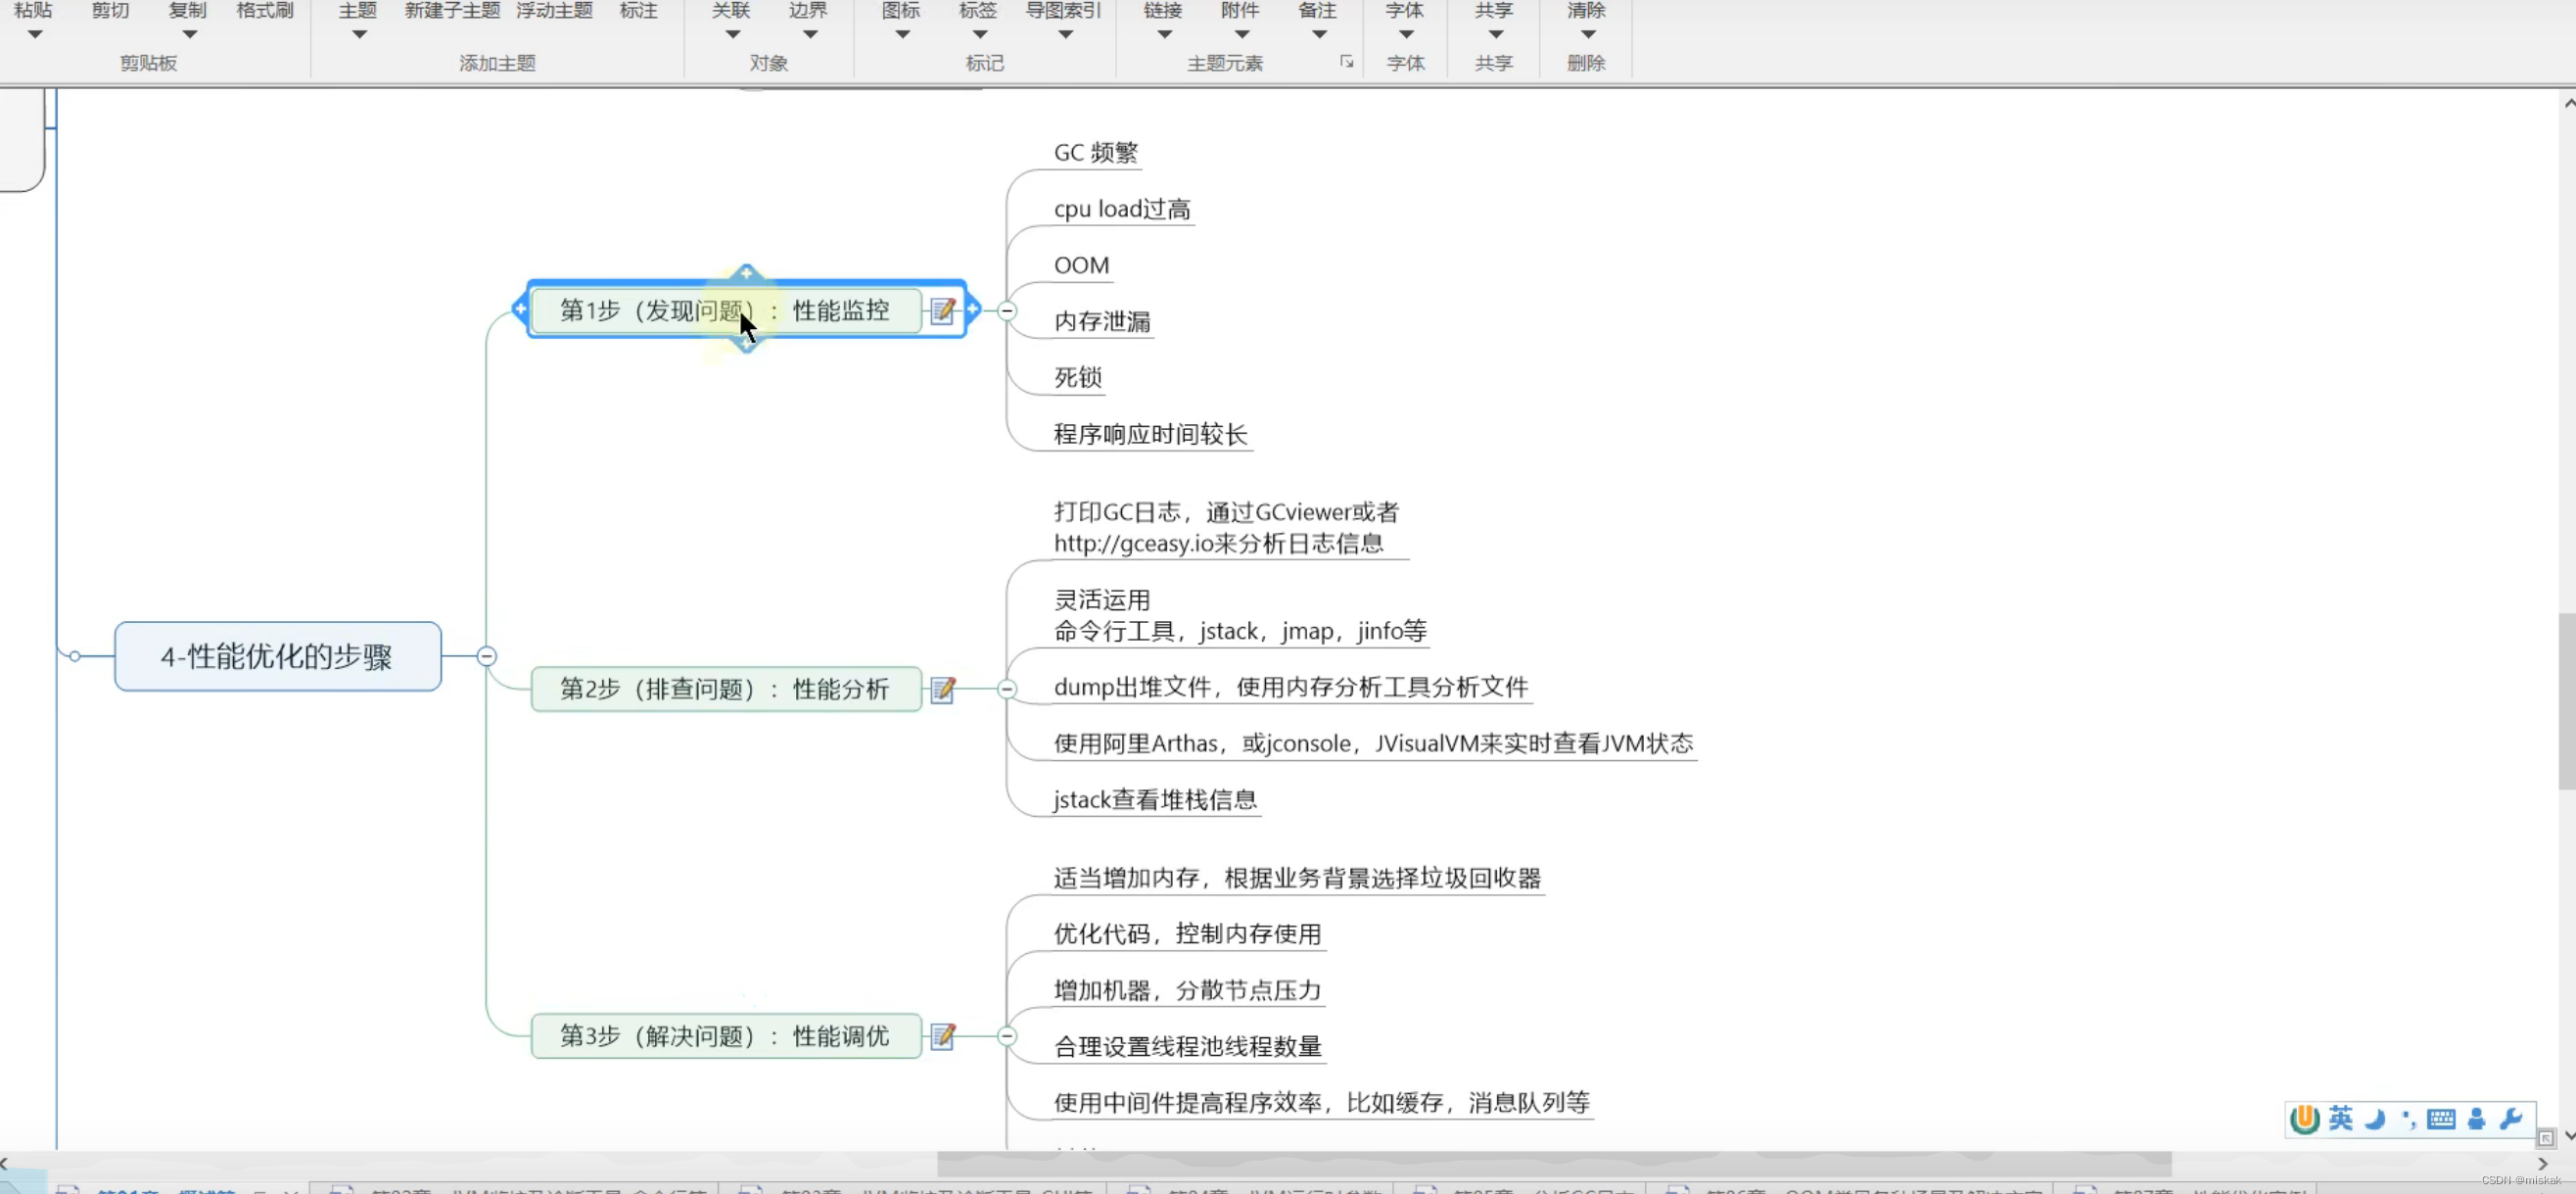Click the left quick-add handle of 第1步 topic
This screenshot has width=2576, height=1194.
tap(520, 309)
